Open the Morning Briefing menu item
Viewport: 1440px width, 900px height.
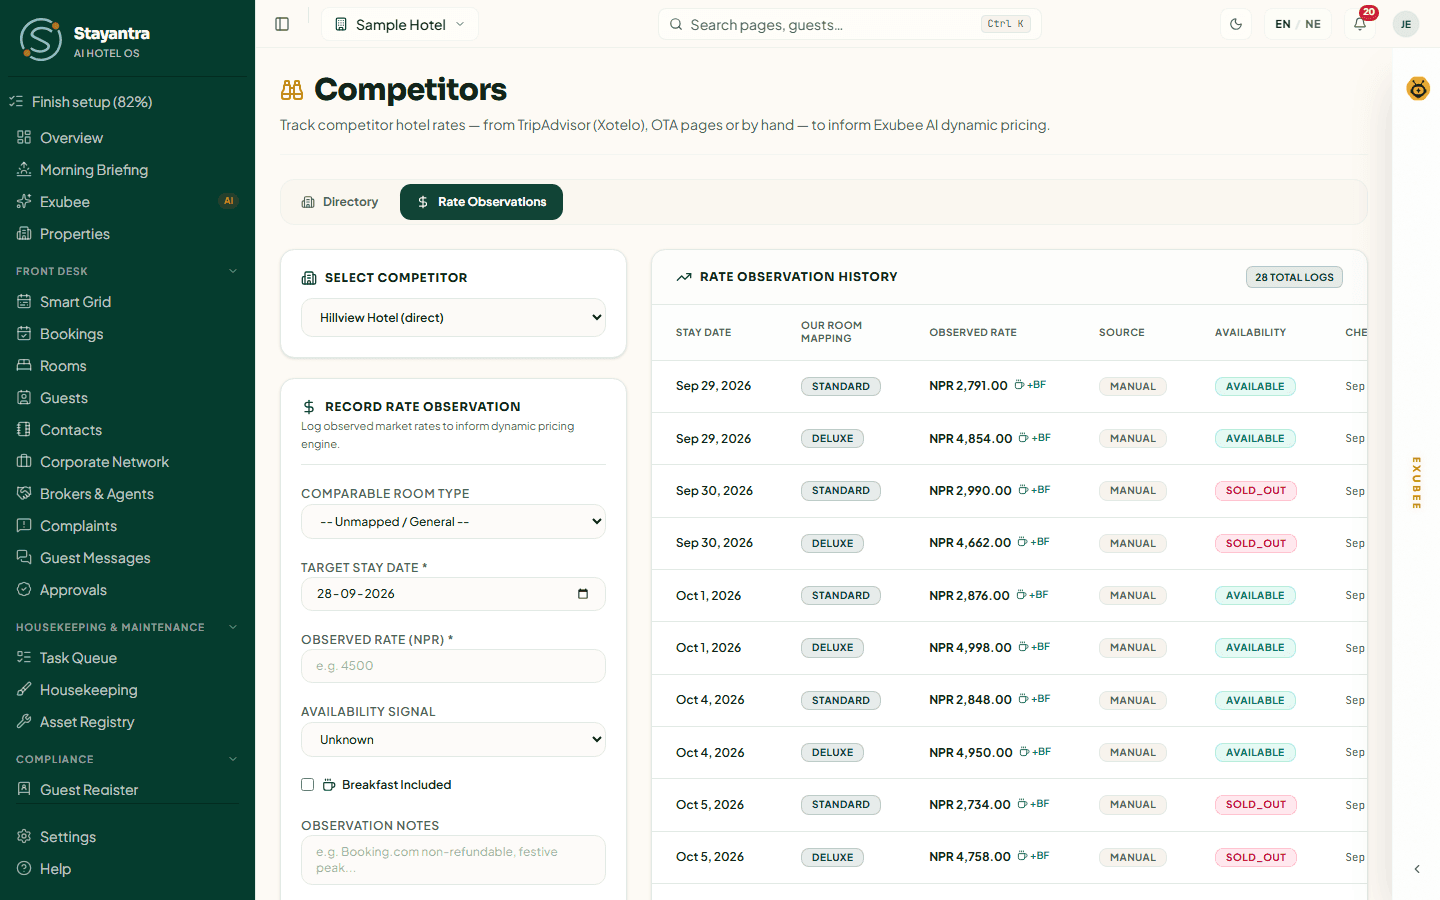tap(127, 170)
